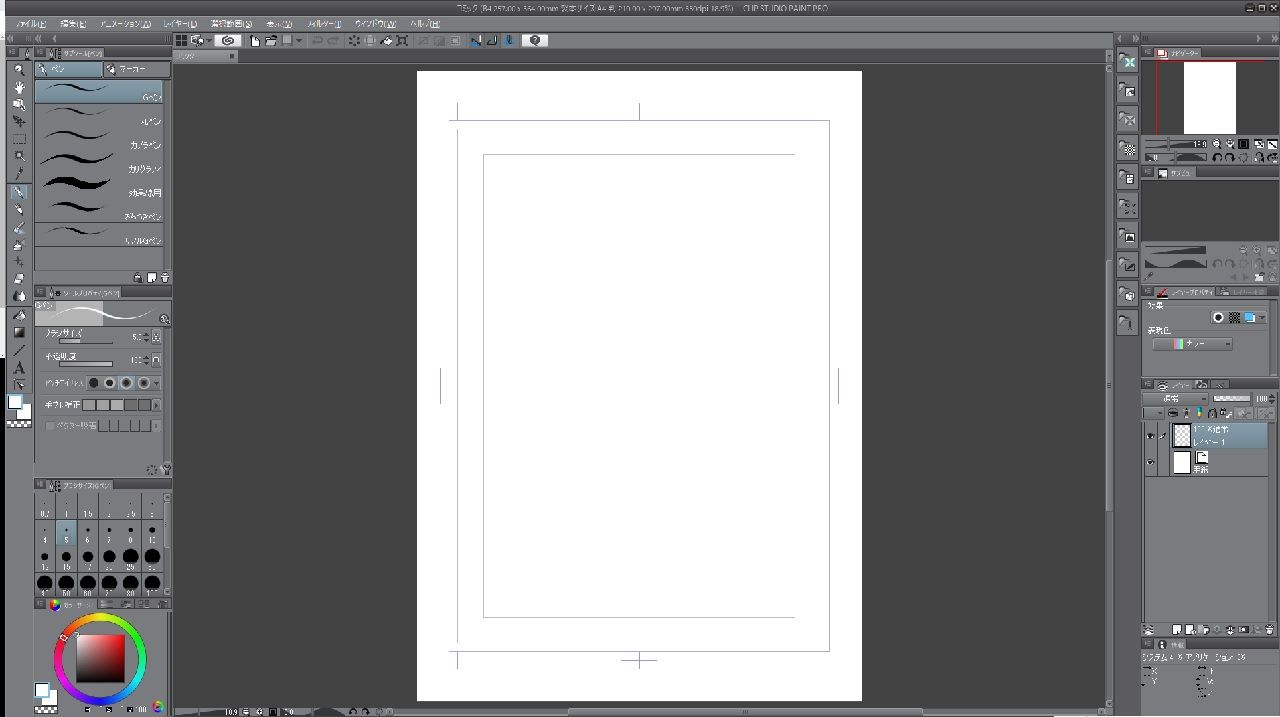Click the main foreground color swatch in toolbox

pyautogui.click(x=15, y=402)
